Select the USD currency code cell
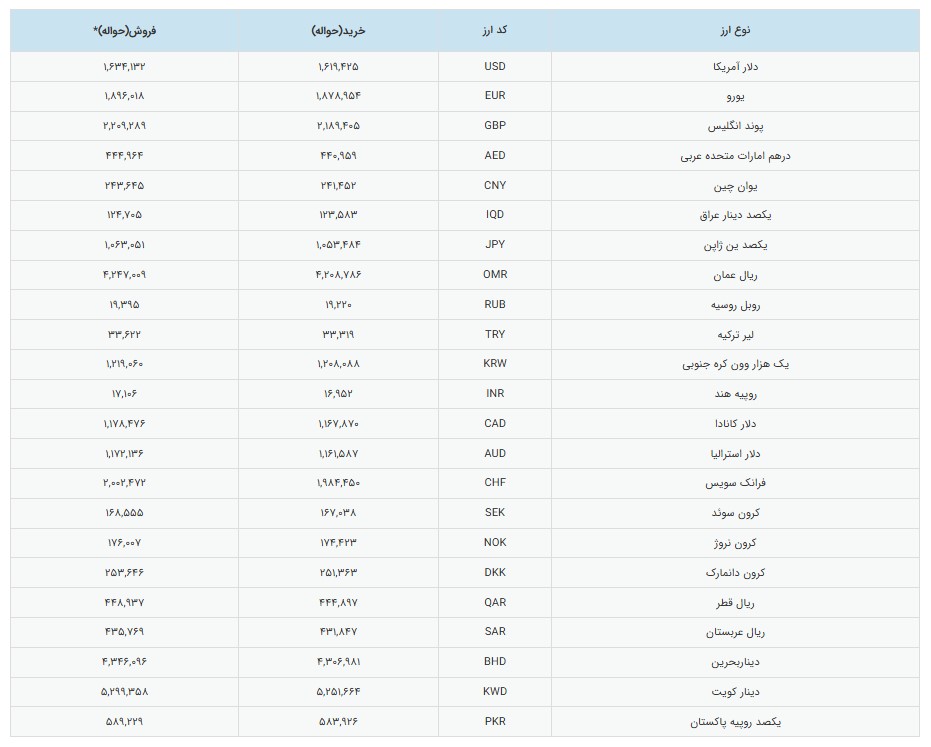931x747 pixels. tap(495, 67)
